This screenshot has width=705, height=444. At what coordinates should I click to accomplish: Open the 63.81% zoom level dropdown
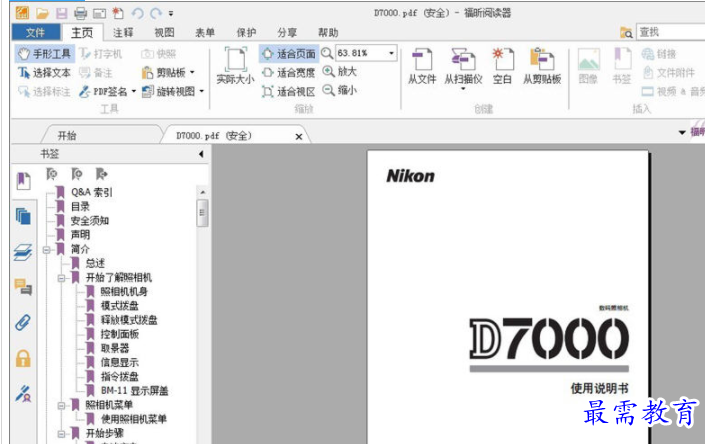pyautogui.click(x=391, y=53)
